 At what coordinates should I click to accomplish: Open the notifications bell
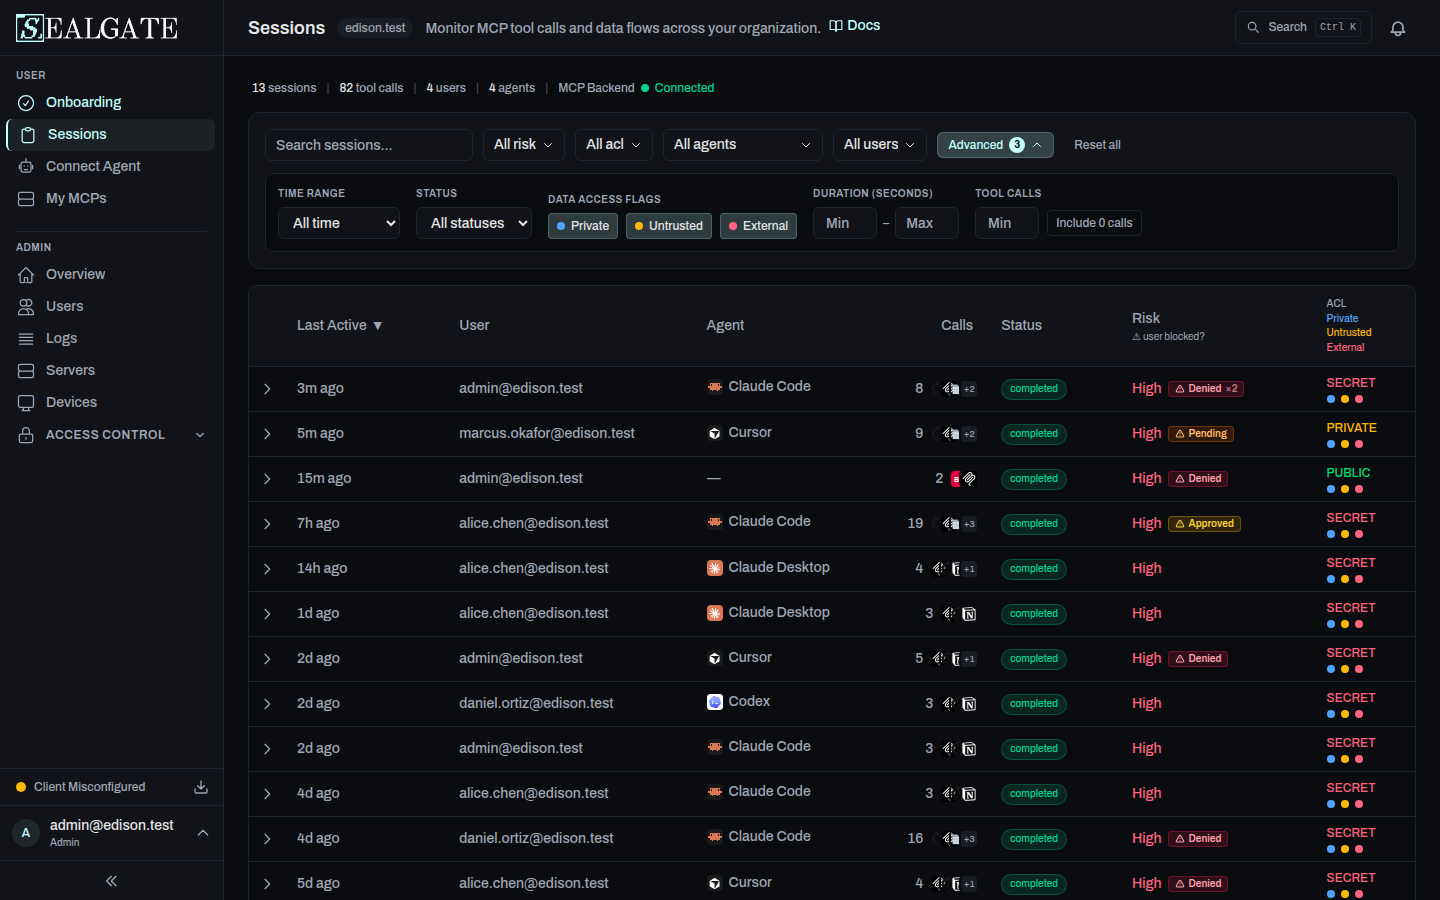click(1398, 28)
